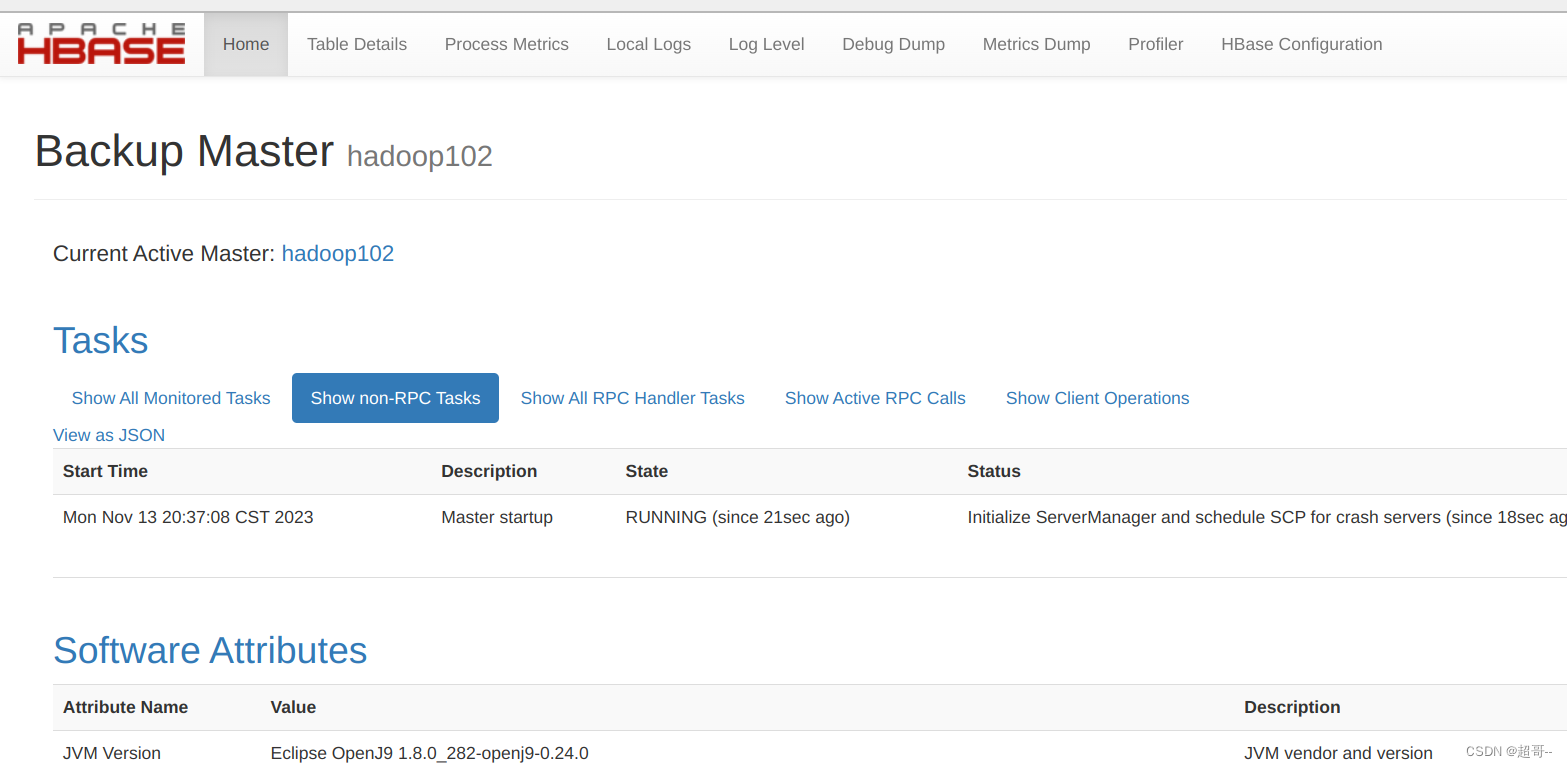This screenshot has width=1567, height=767.
Task: Select the 'Eclipse OpenJ9 1.8.0_282-openj9-0.24.0' value
Action: coord(430,753)
